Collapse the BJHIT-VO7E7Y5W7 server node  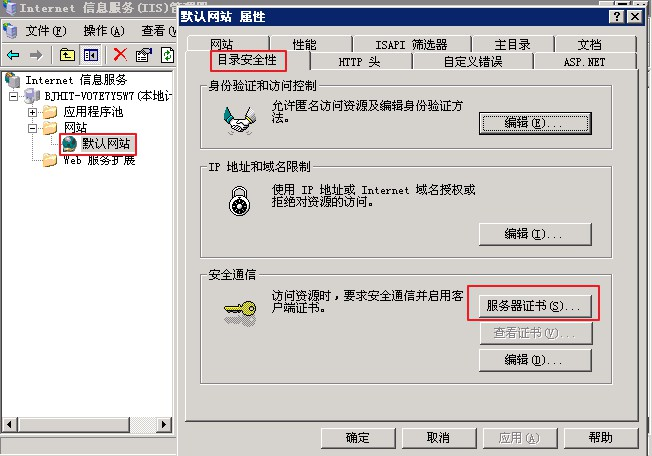tap(14, 96)
